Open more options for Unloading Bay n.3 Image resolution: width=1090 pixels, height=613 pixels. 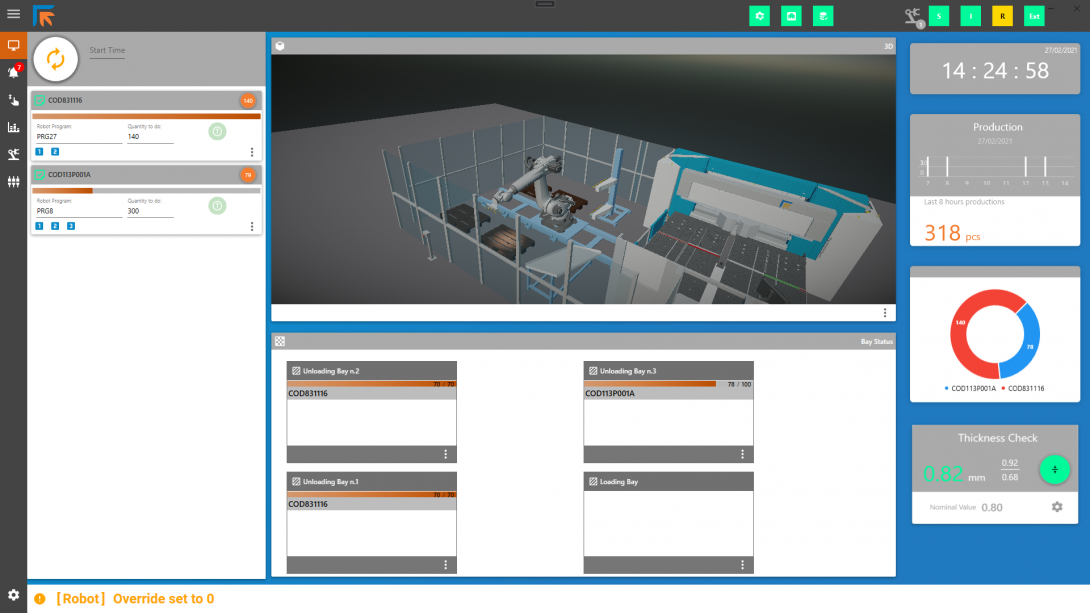(x=742, y=454)
